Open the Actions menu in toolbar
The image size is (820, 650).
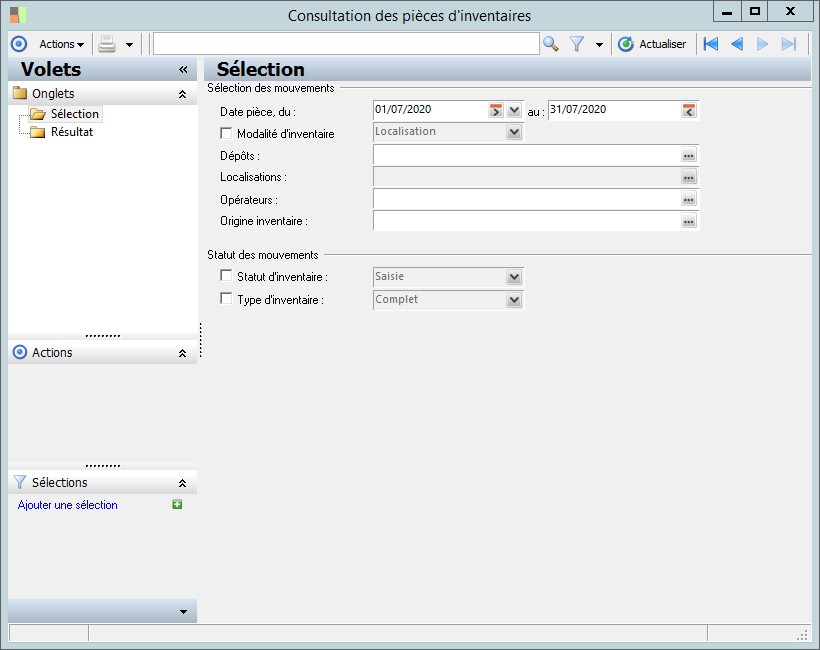point(62,44)
